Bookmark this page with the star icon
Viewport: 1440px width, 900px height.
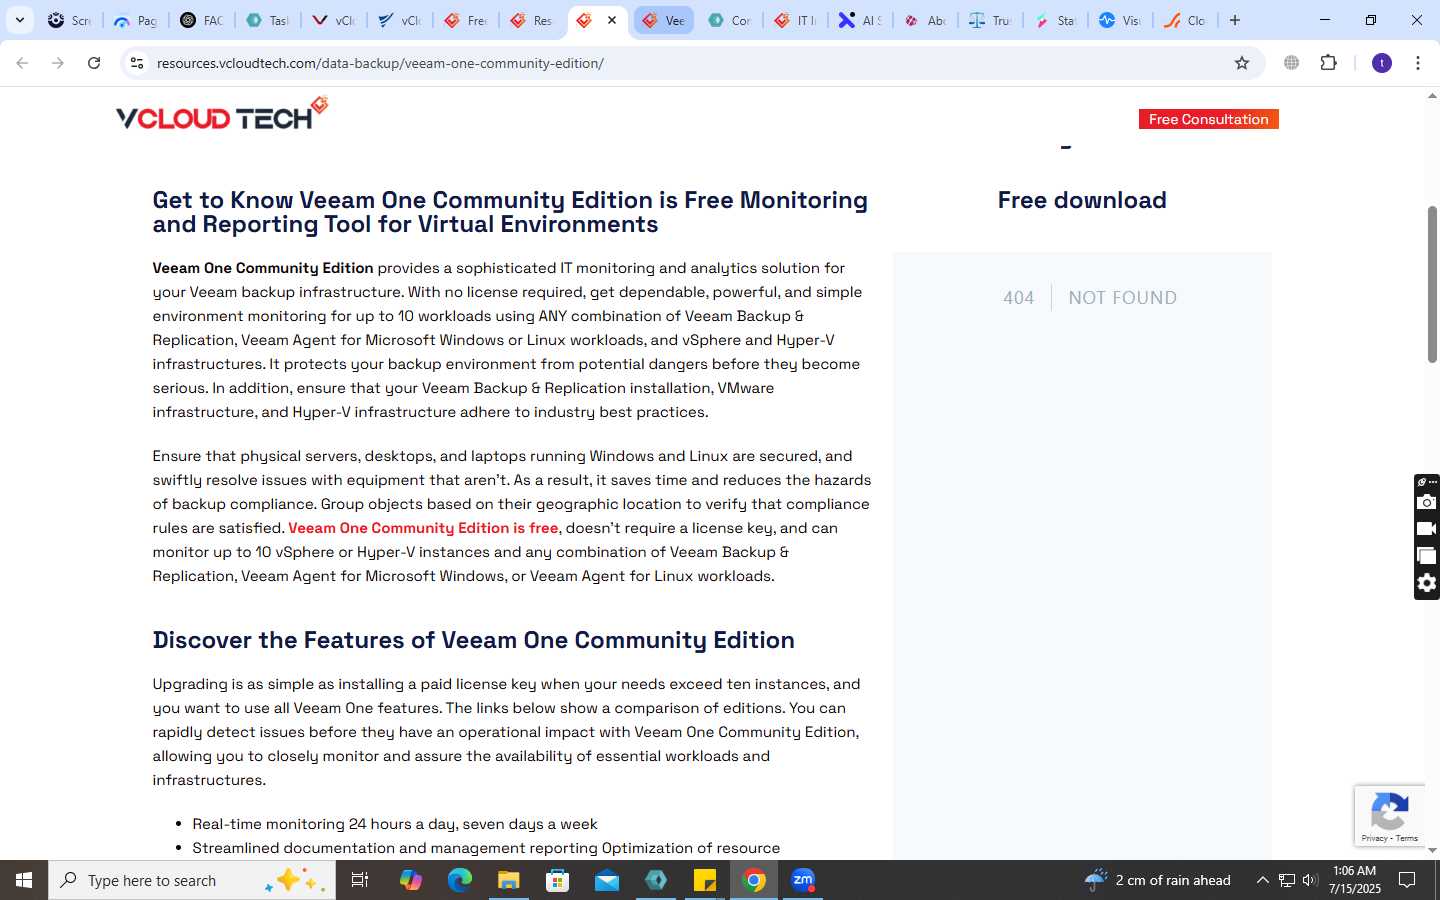tap(1242, 63)
